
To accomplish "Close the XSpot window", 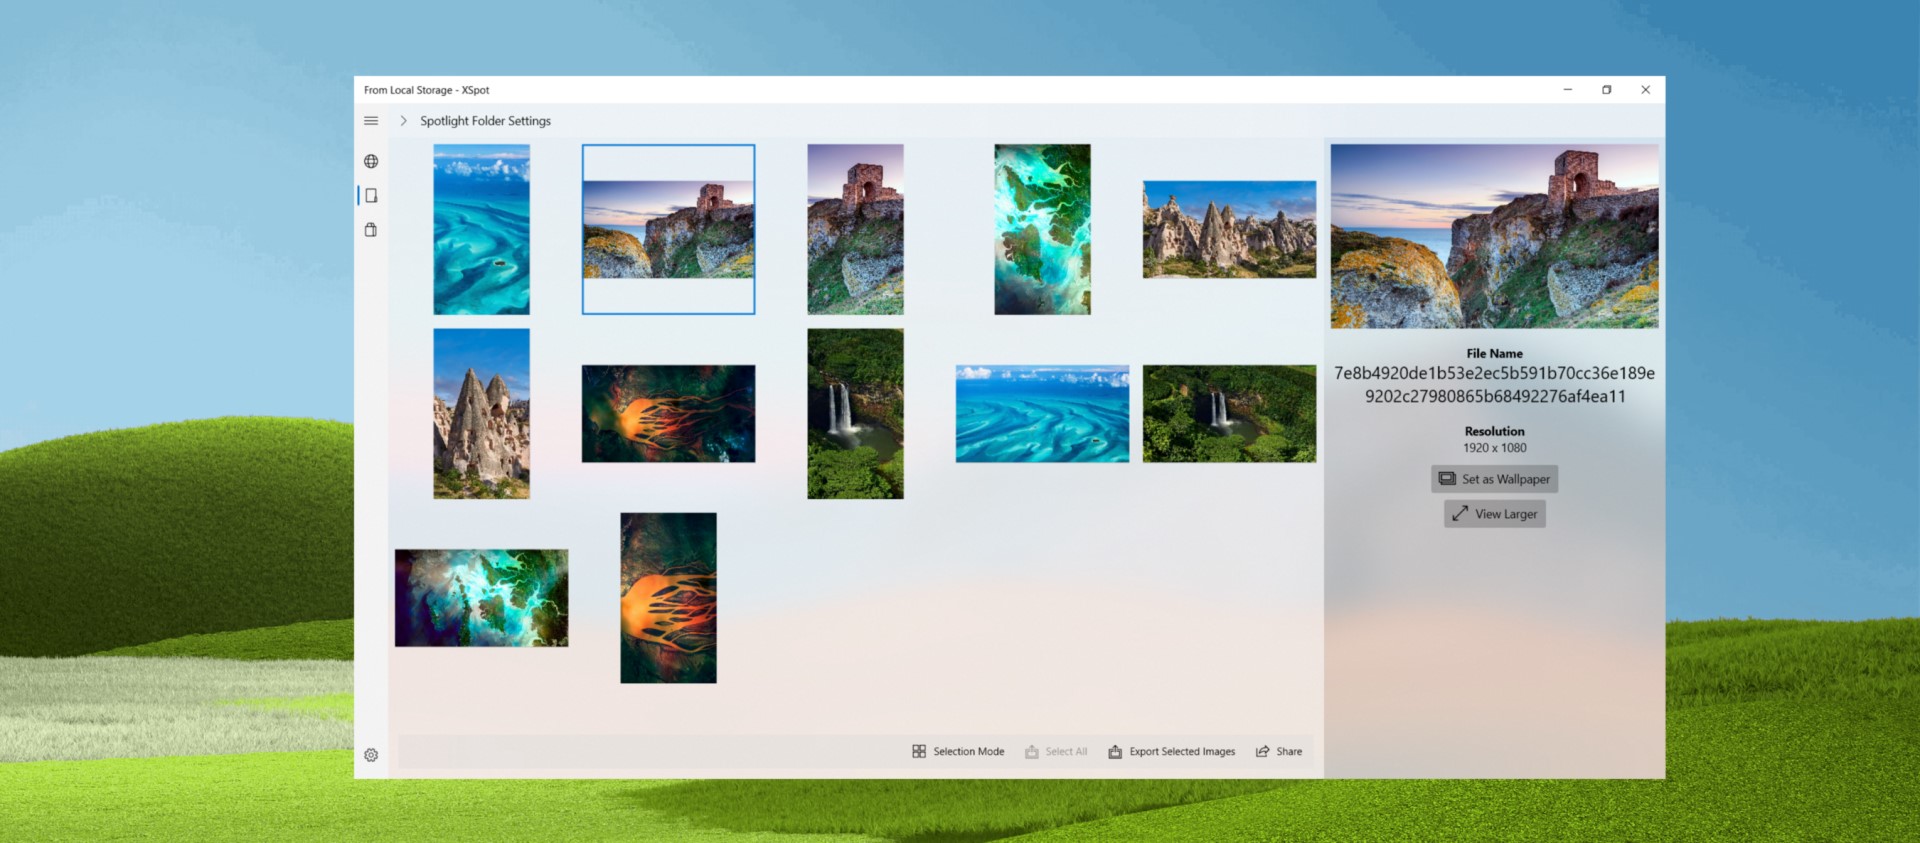I will (1646, 90).
